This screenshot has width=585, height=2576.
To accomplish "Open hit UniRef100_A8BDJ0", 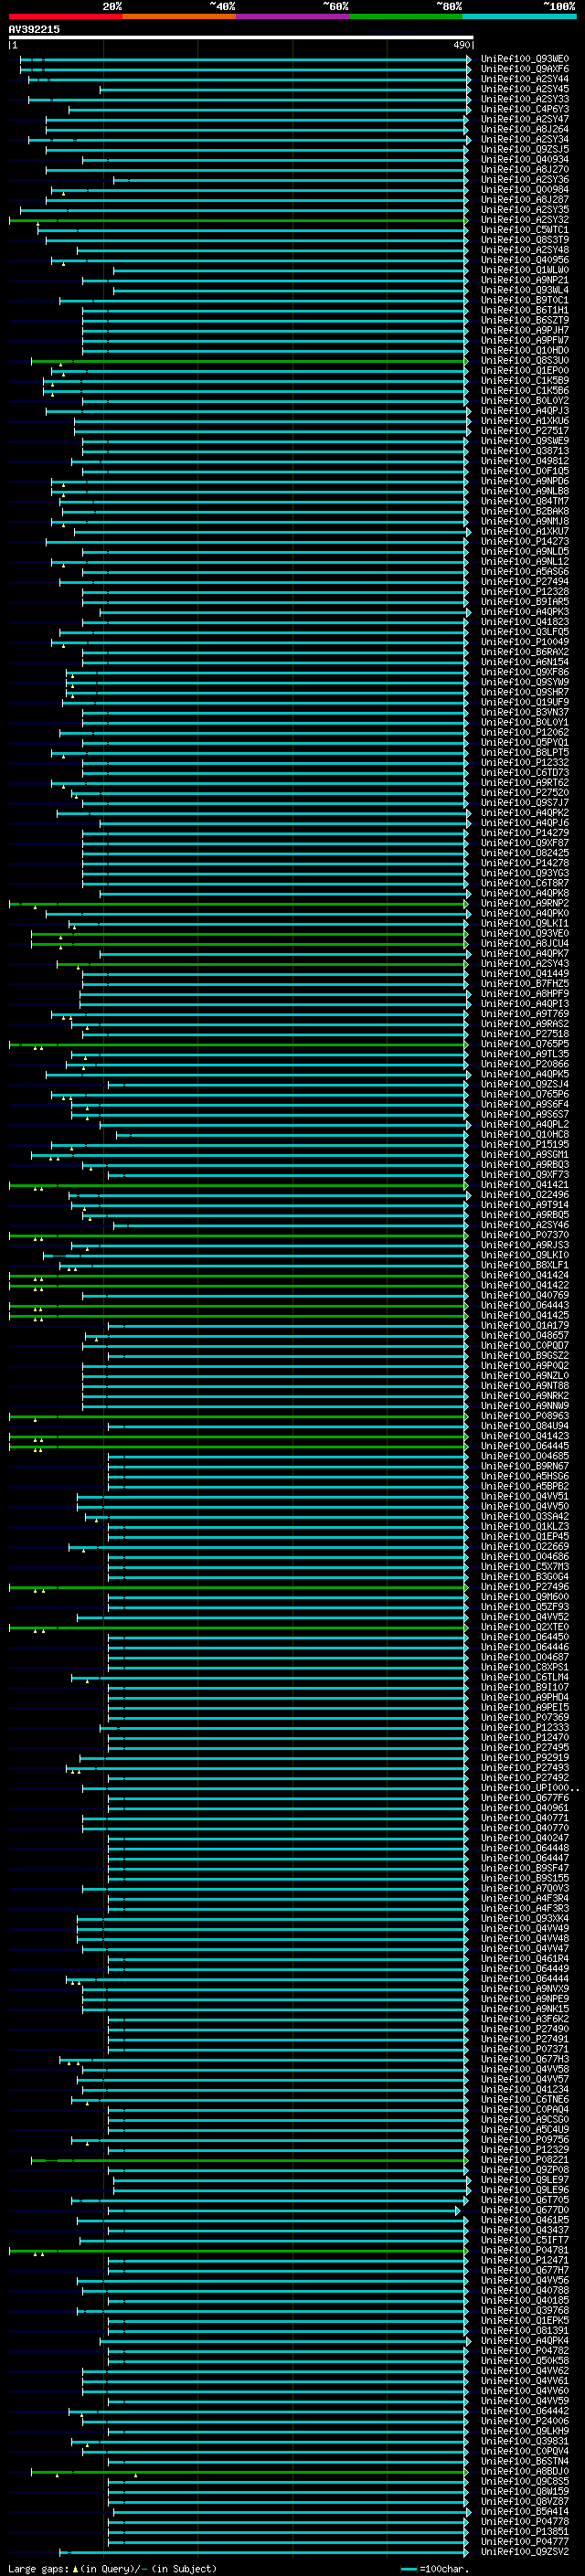I will (525, 2471).
